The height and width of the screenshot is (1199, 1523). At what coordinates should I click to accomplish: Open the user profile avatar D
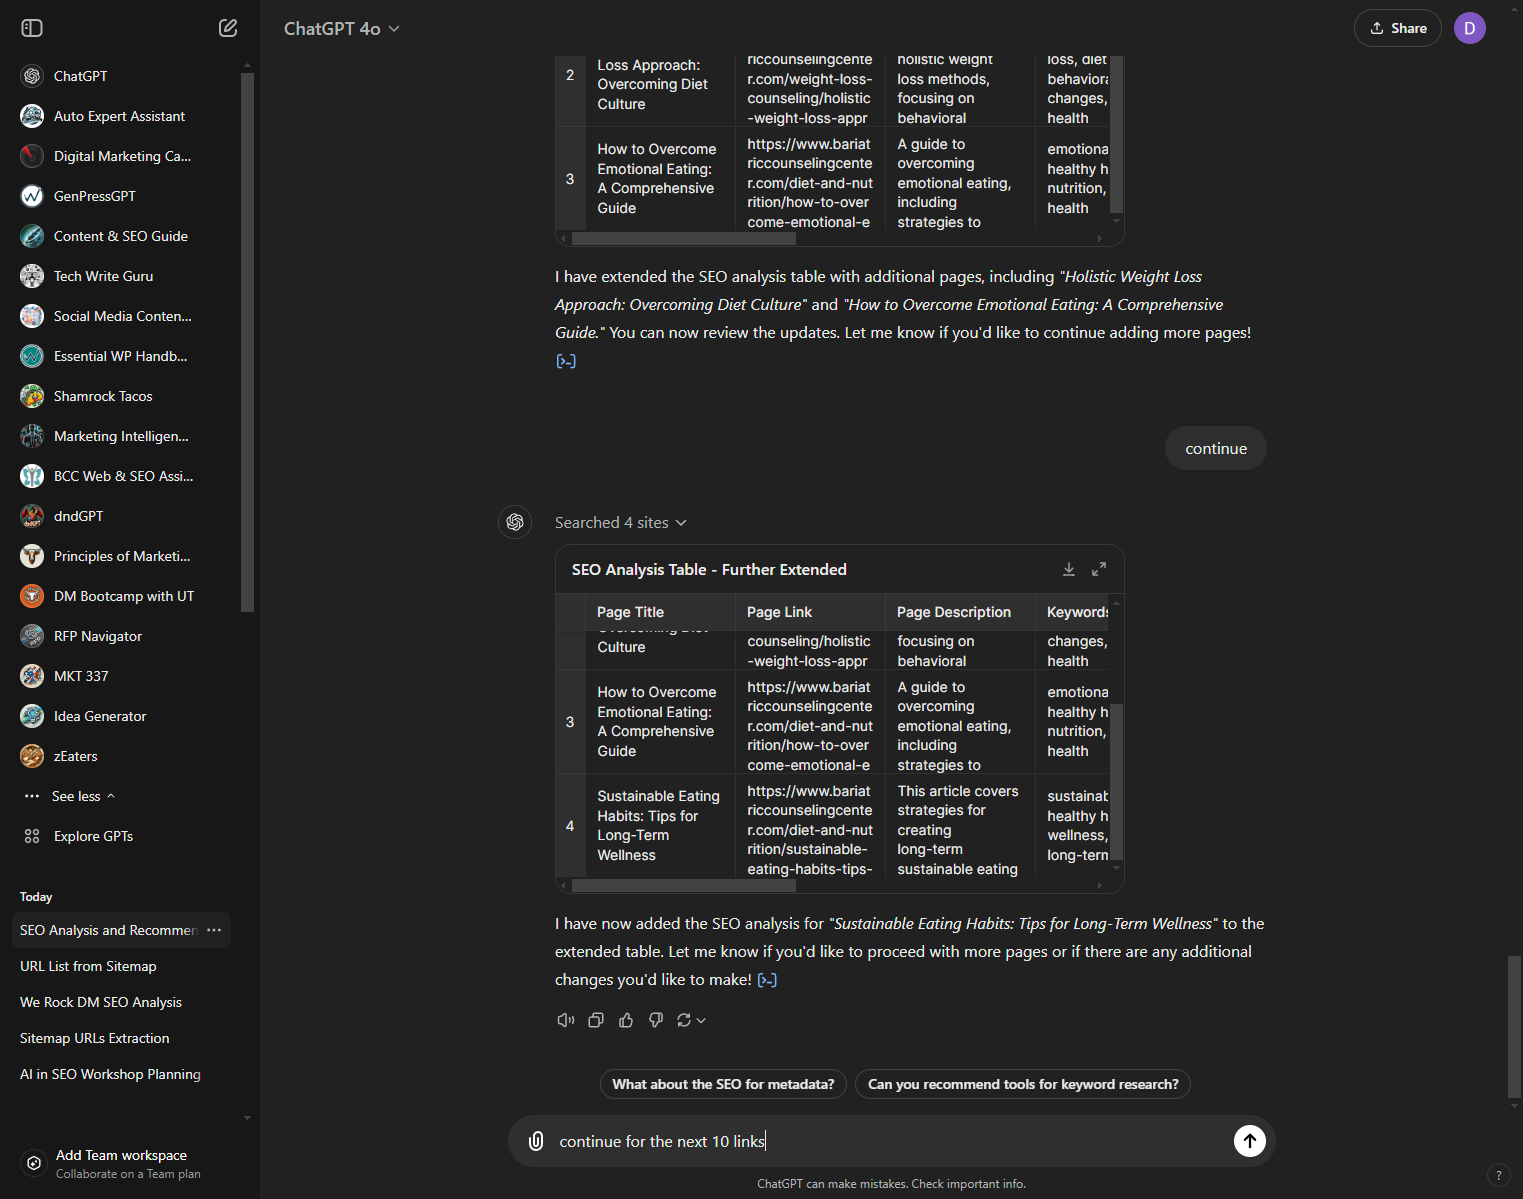(x=1469, y=28)
